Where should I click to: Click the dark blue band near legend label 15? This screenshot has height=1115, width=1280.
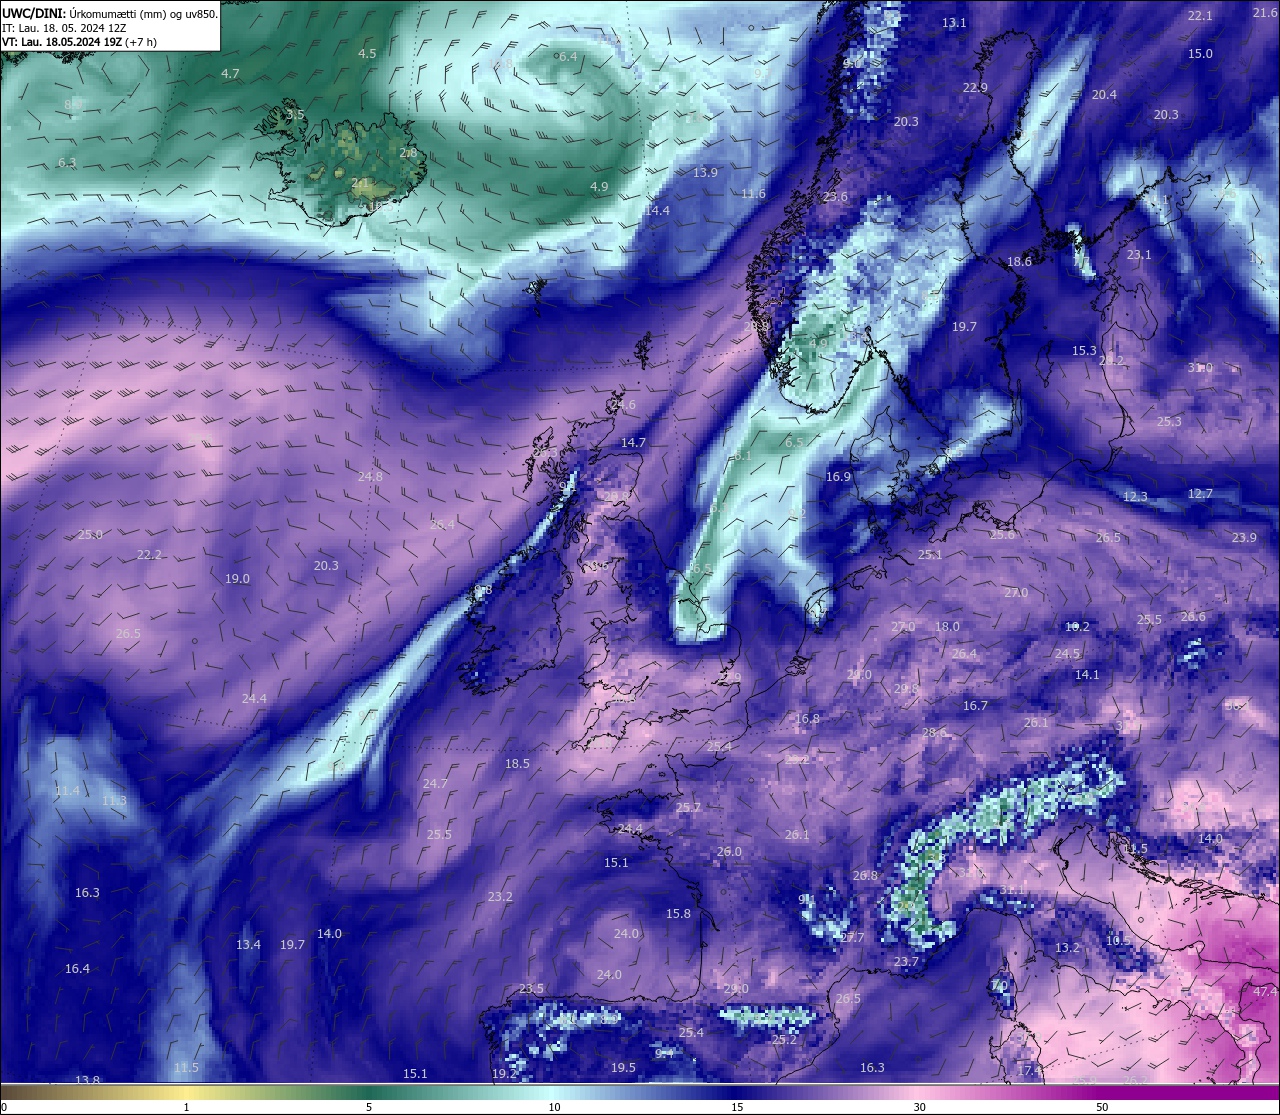(737, 1092)
